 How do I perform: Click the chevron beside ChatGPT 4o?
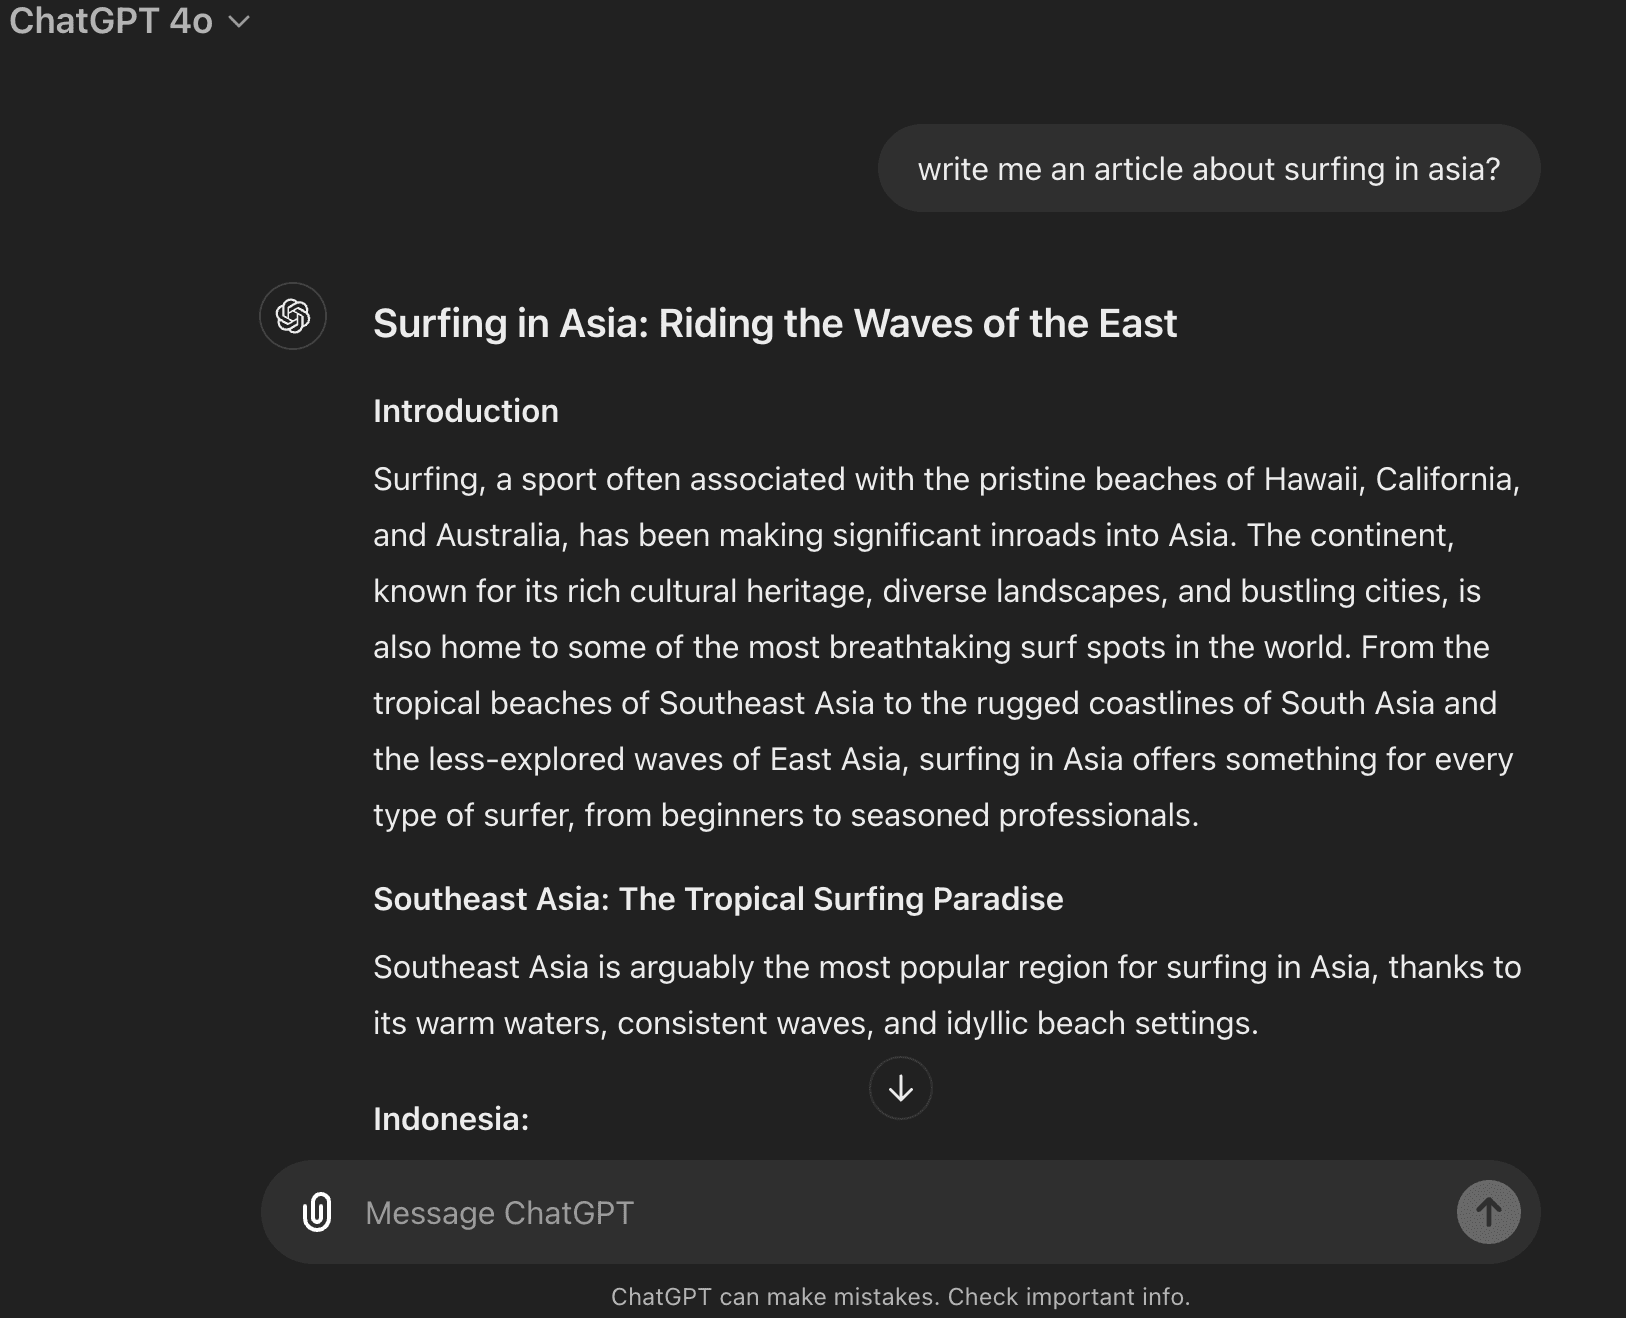coord(239,22)
